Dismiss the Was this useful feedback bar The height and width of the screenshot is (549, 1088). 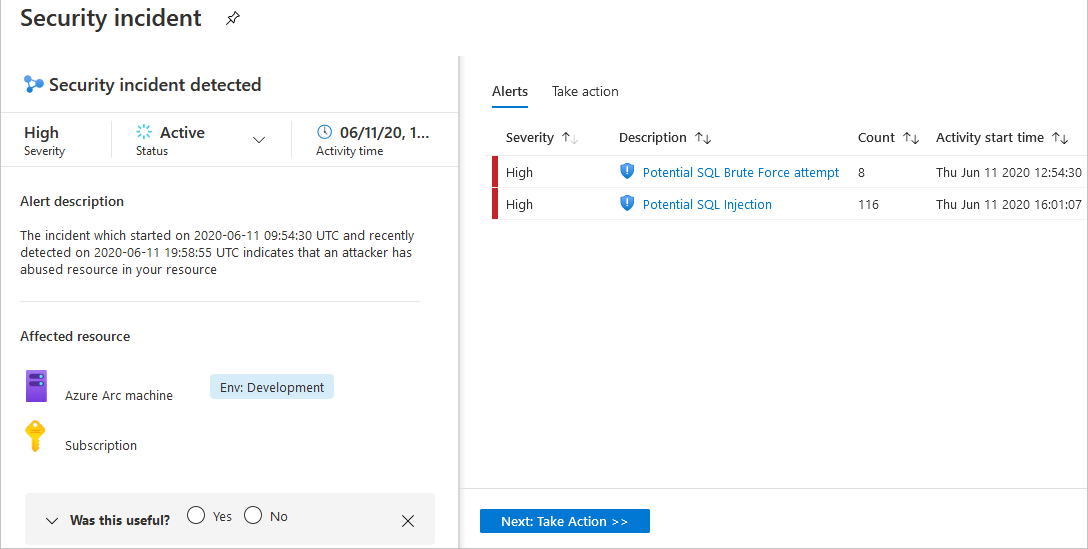[x=408, y=521]
